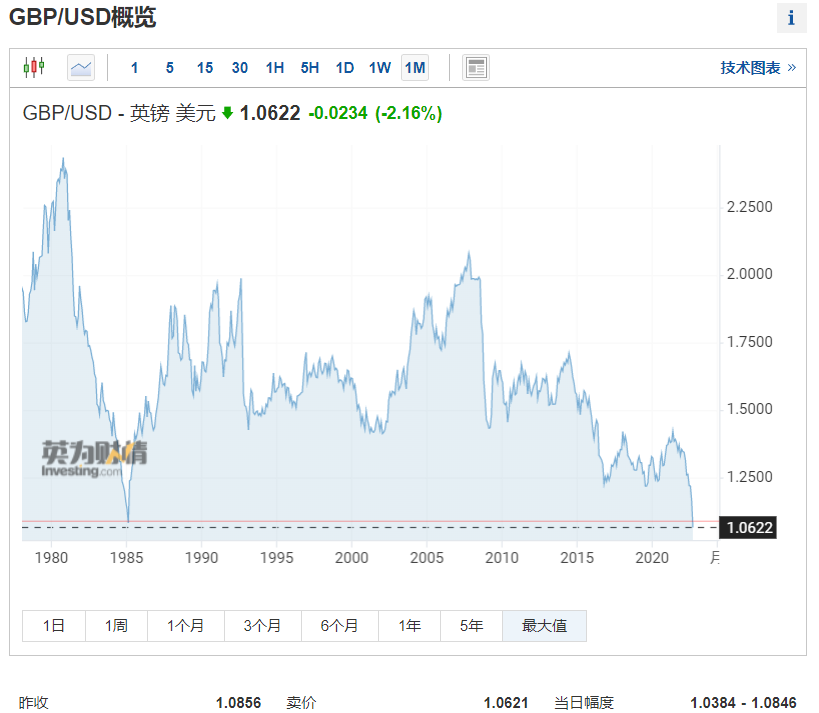Image resolution: width=819 pixels, height=713 pixels.
Task: Click the info icon beside GBP/USD概览
Action: tap(791, 18)
